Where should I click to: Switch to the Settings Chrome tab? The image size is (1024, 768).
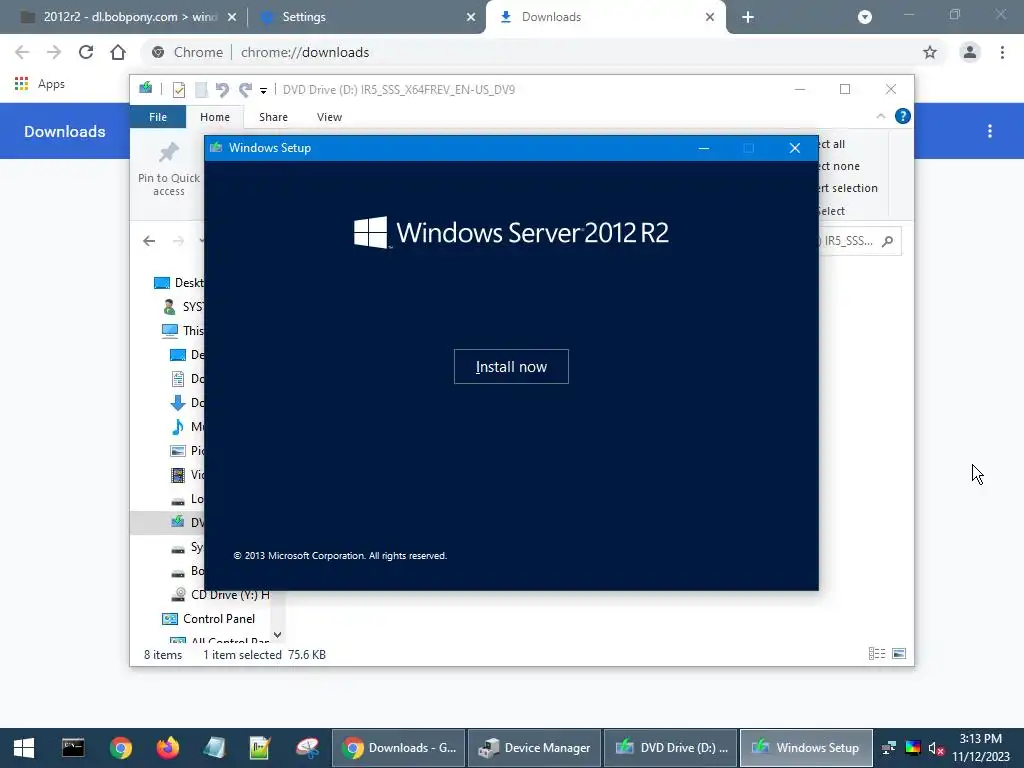click(x=366, y=17)
